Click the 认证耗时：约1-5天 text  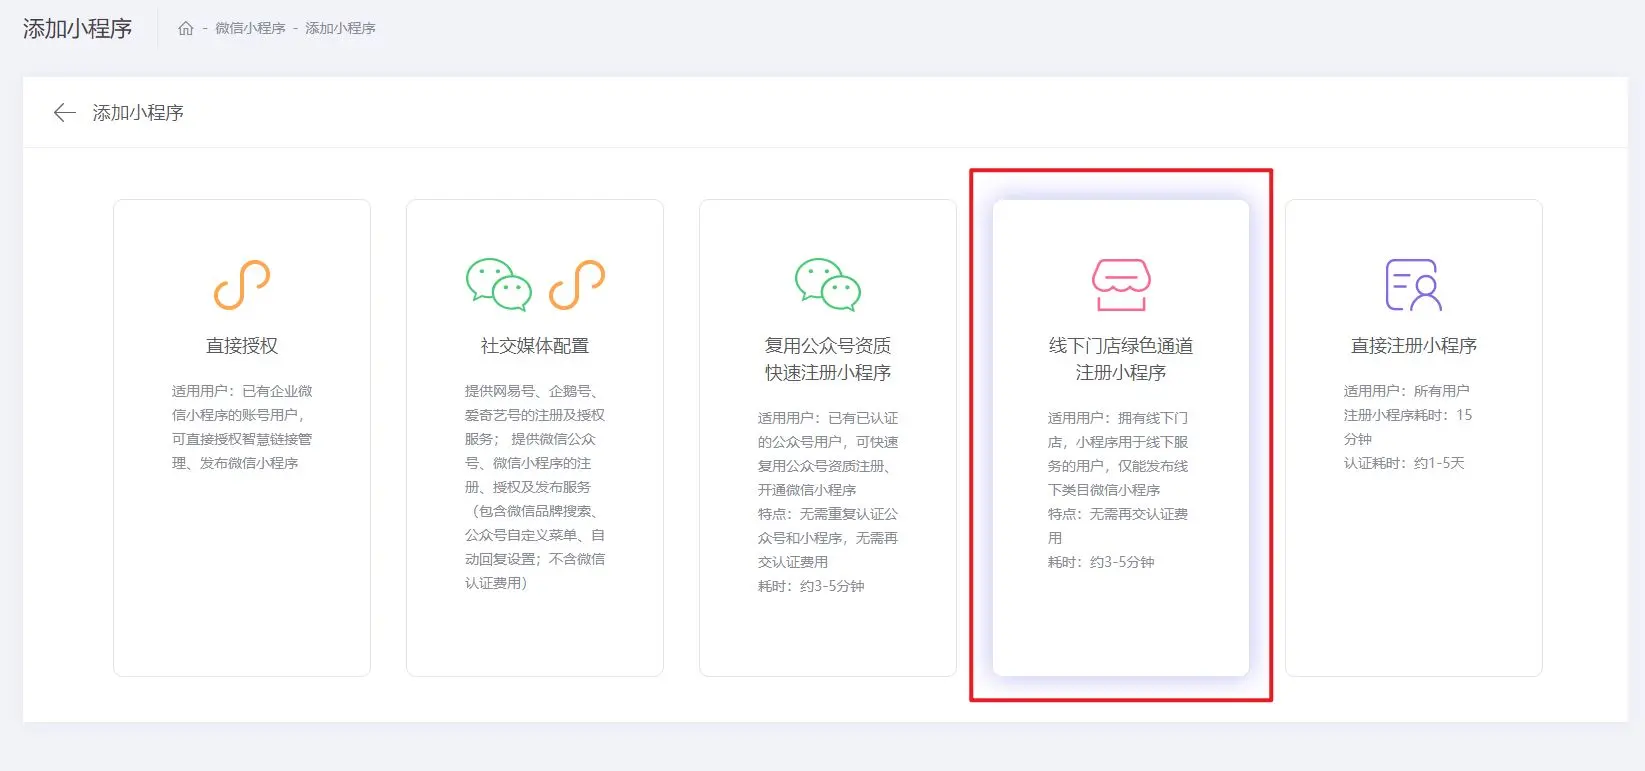[x=1403, y=463]
